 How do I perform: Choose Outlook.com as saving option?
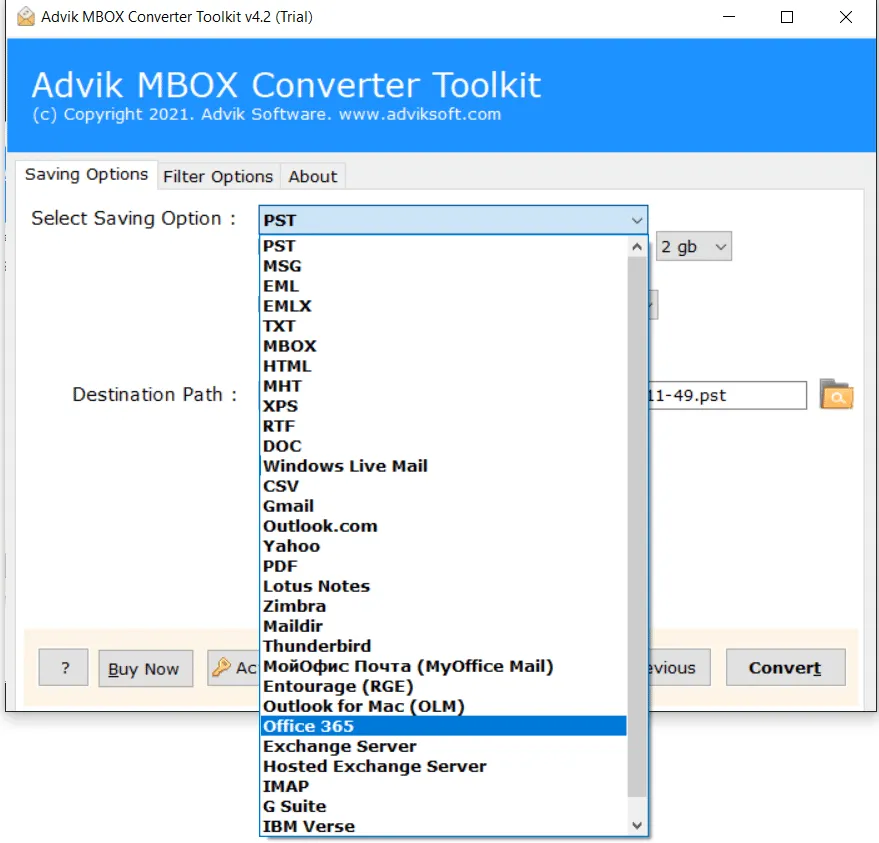443,526
